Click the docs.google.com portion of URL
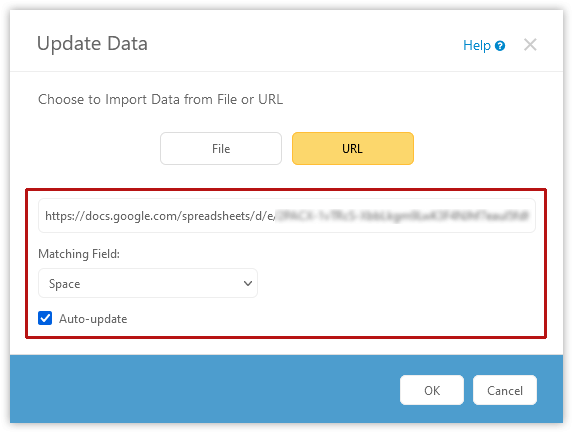This screenshot has height=433, width=573. coord(132,216)
